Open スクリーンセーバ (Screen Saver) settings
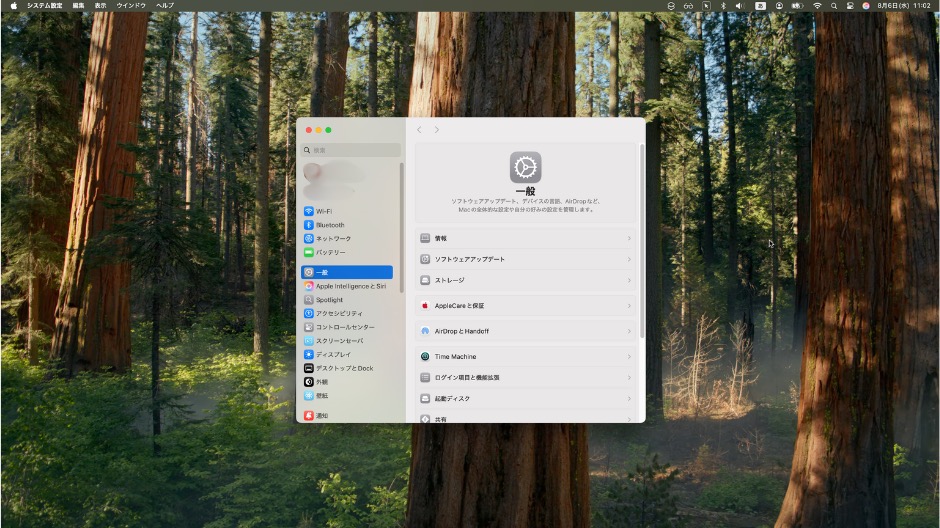 tap(347, 340)
